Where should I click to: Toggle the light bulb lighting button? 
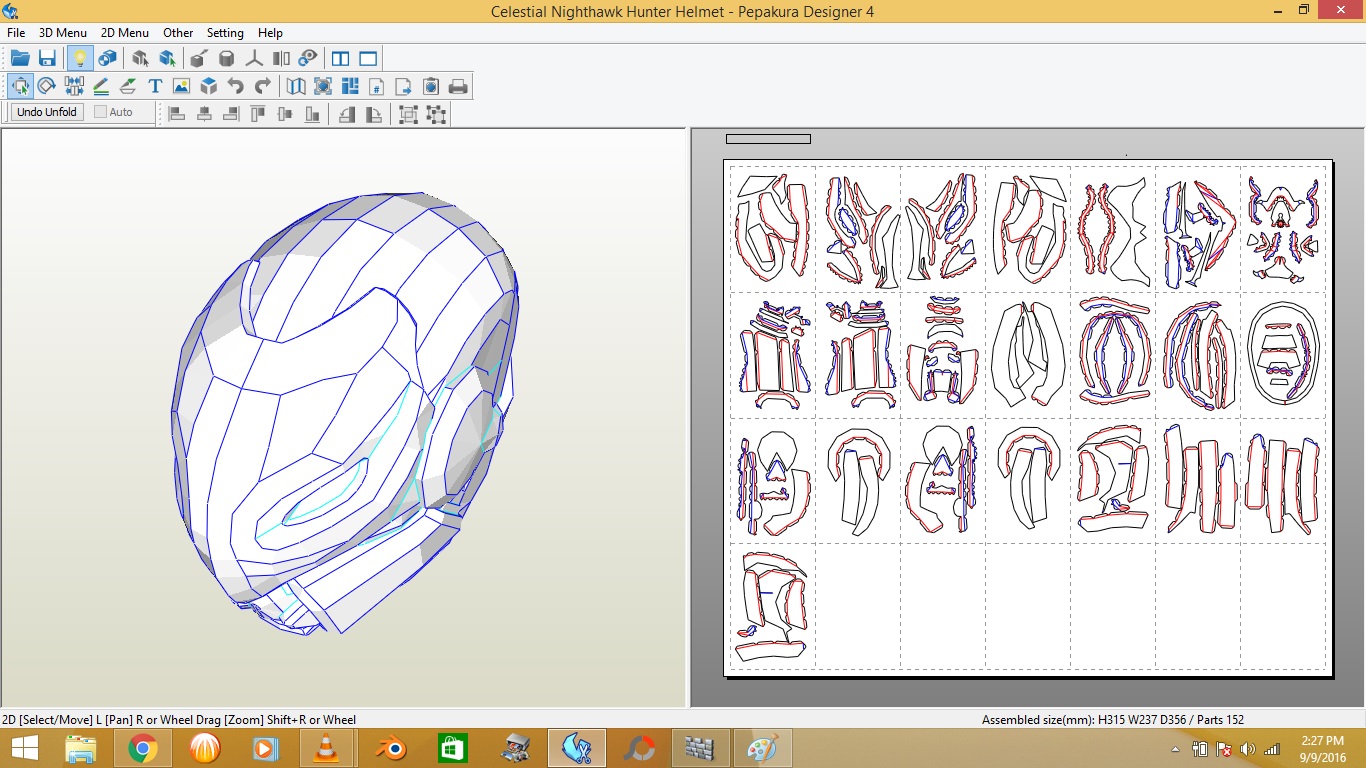79,59
